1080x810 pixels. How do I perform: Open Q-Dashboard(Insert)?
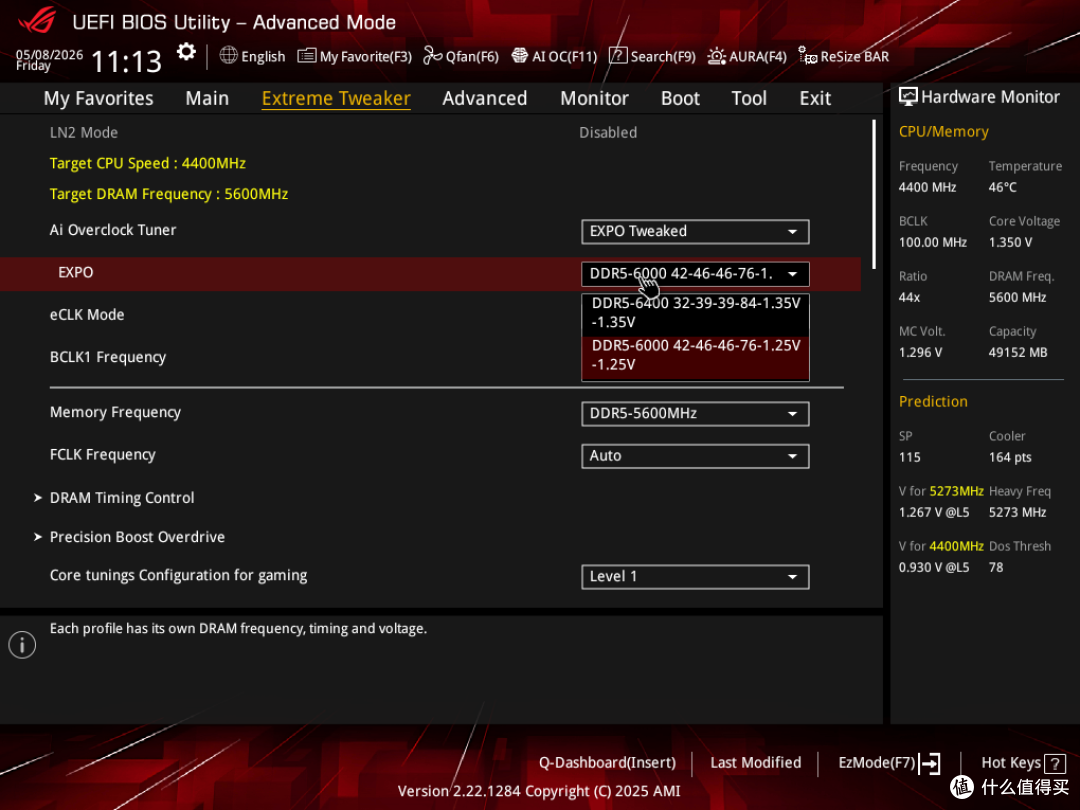607,762
